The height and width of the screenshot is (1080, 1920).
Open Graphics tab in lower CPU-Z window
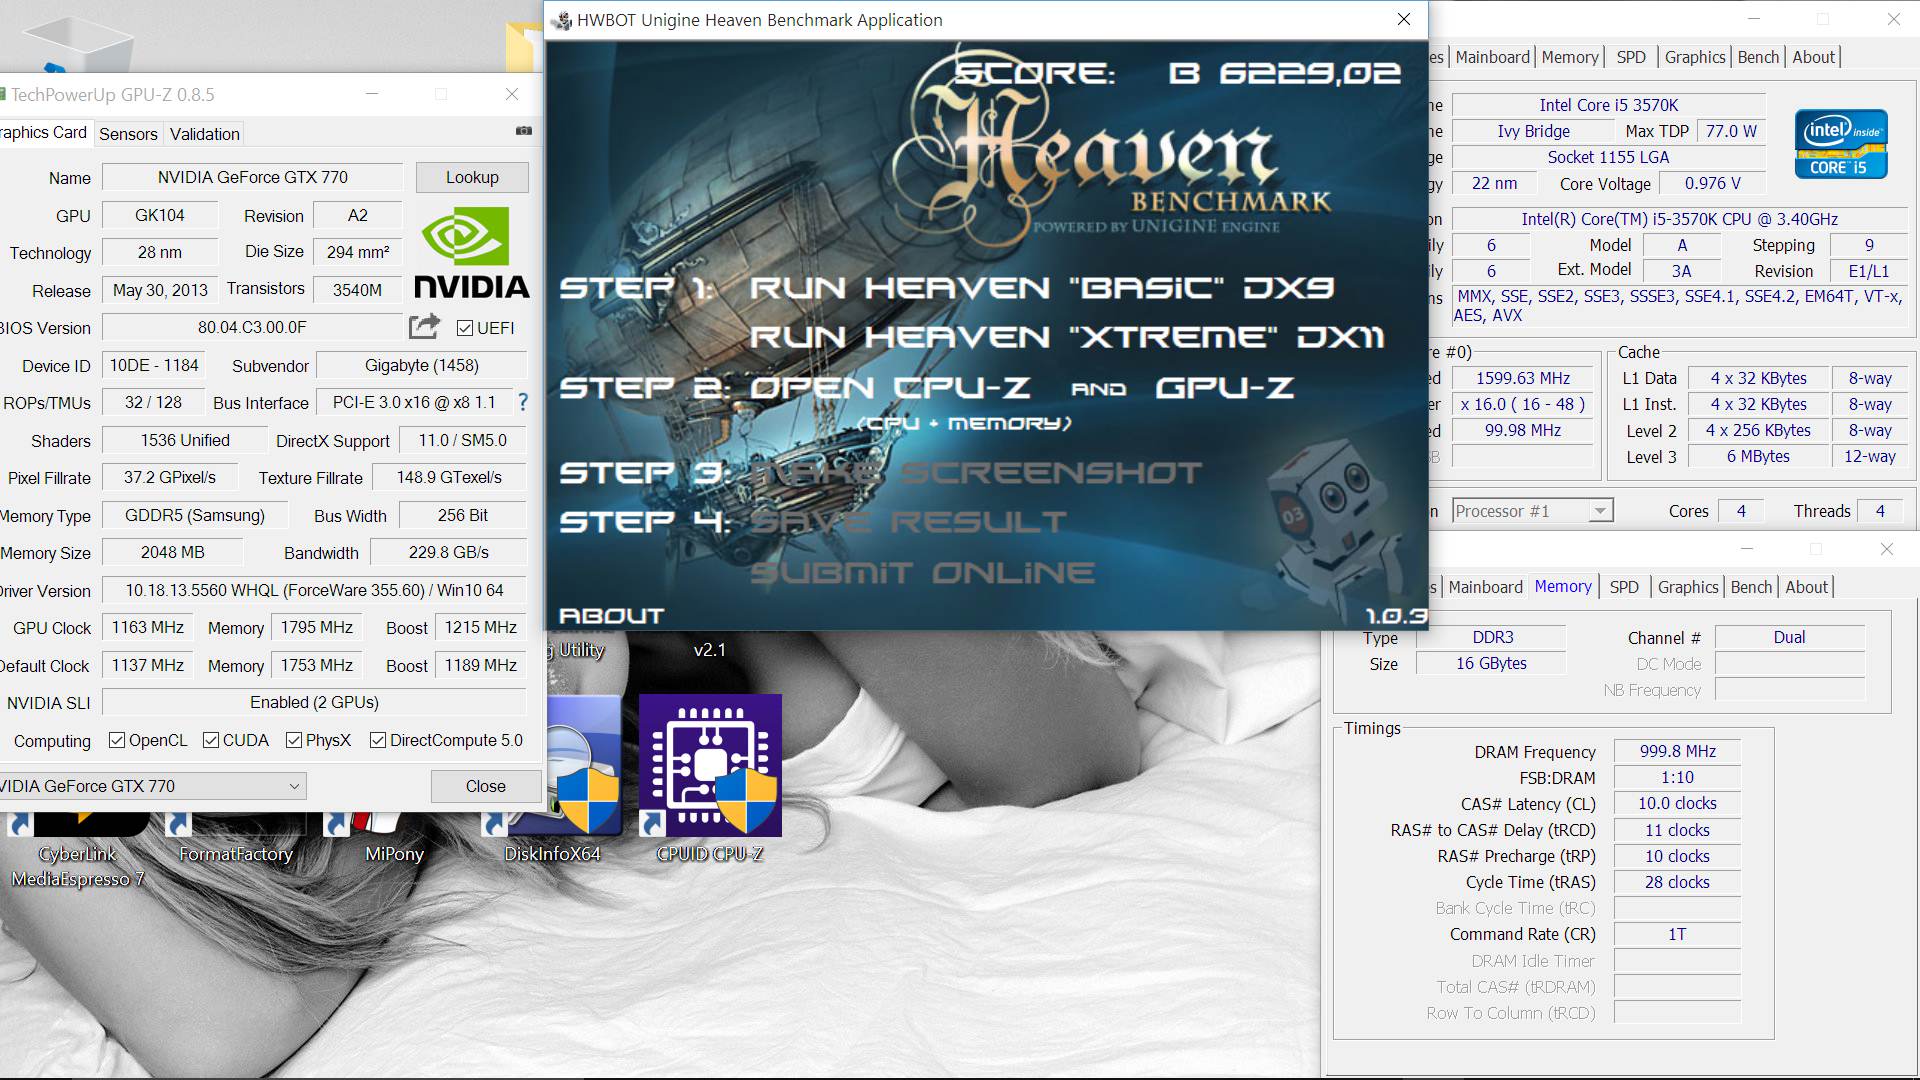pos(1688,587)
